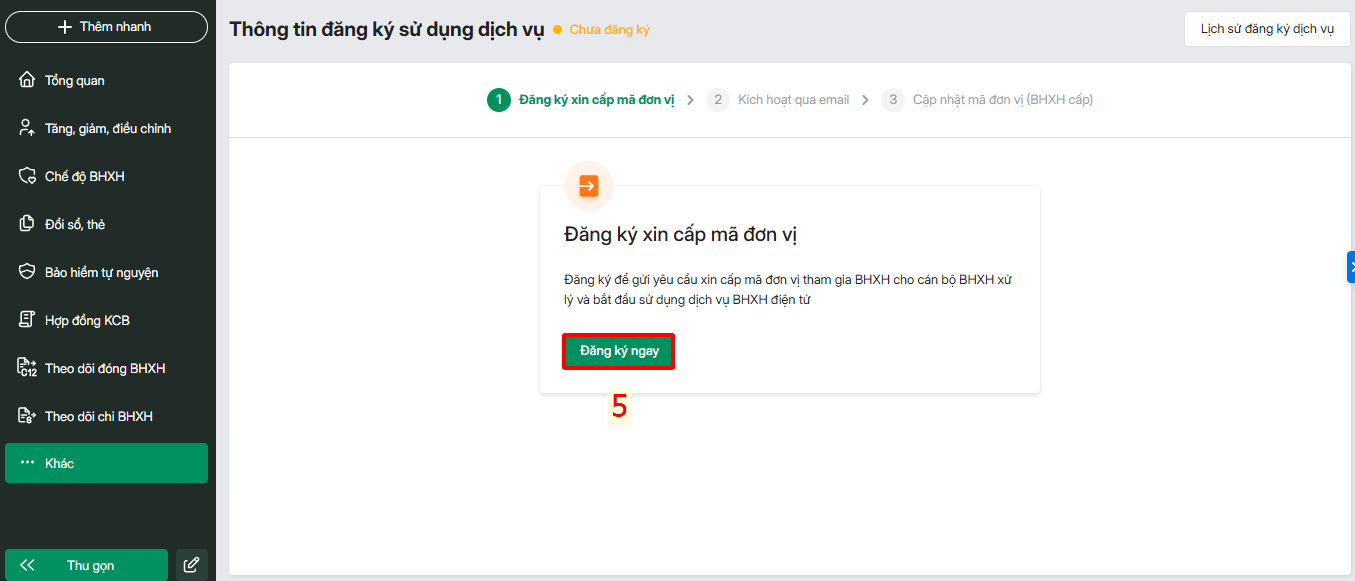The image size is (1355, 581).
Task: Click the description text about gửi yêu cầu
Action: 788,289
